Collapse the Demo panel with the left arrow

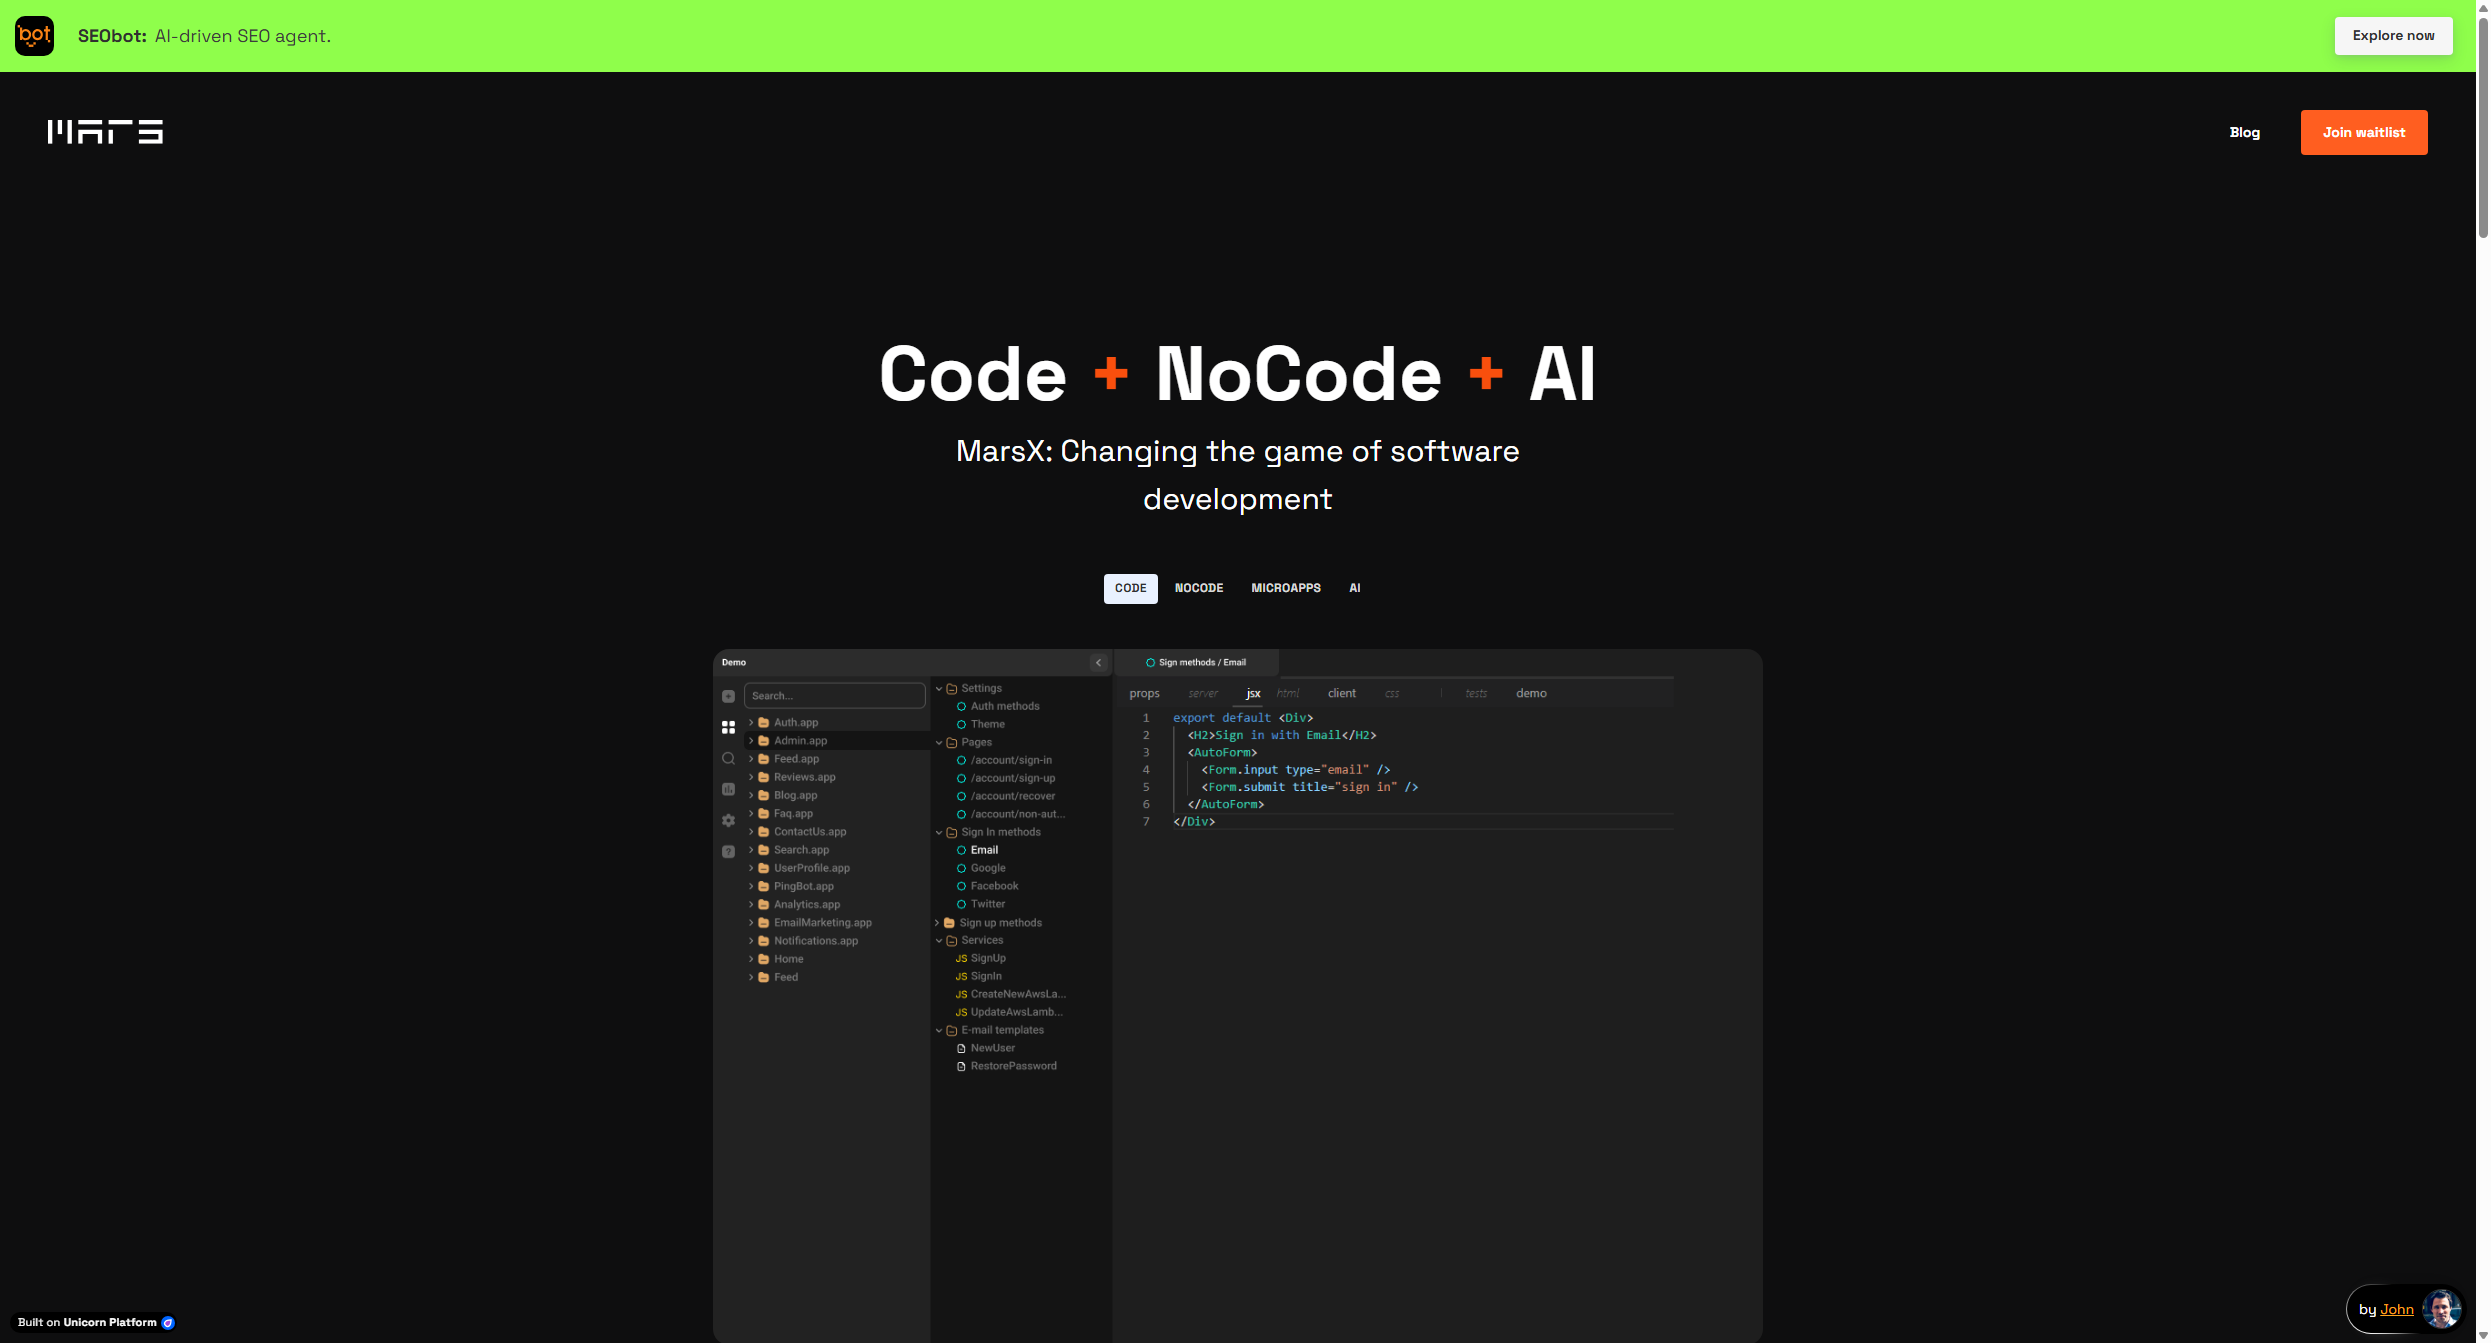point(1098,662)
